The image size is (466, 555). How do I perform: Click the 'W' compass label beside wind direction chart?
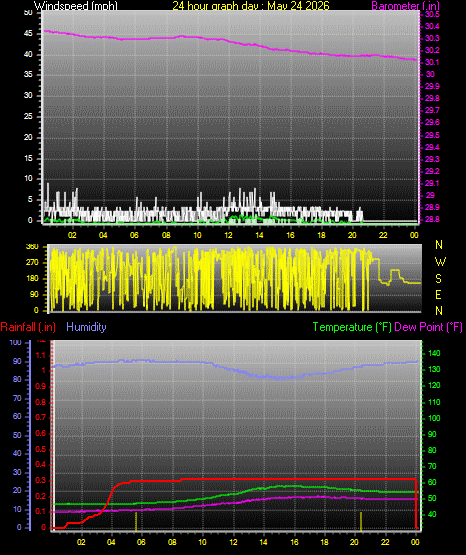tap(440, 262)
